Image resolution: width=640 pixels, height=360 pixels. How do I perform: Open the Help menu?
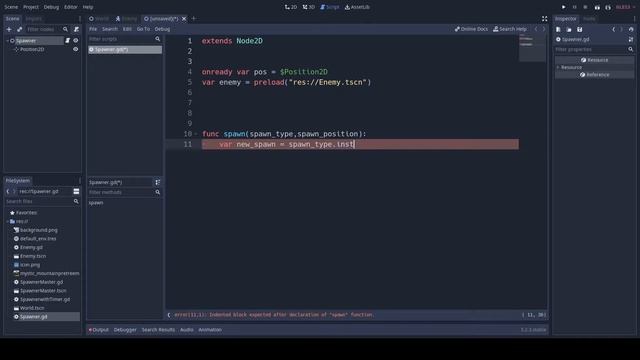pyautogui.click(x=88, y=7)
